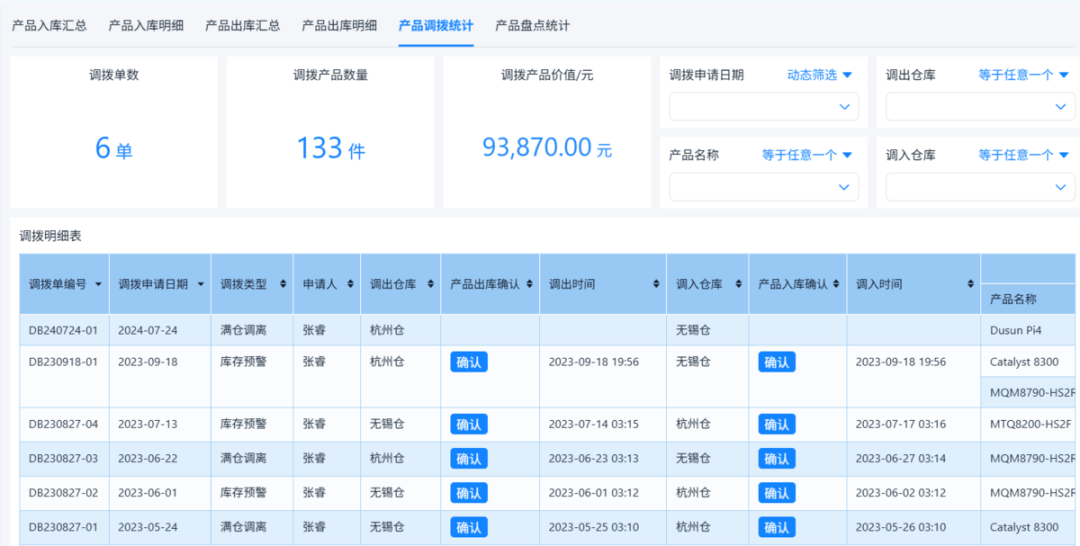Click 入库 确认 tag in DB230827-02 row
Viewport: 1080px width, 546px height.
pos(777,493)
